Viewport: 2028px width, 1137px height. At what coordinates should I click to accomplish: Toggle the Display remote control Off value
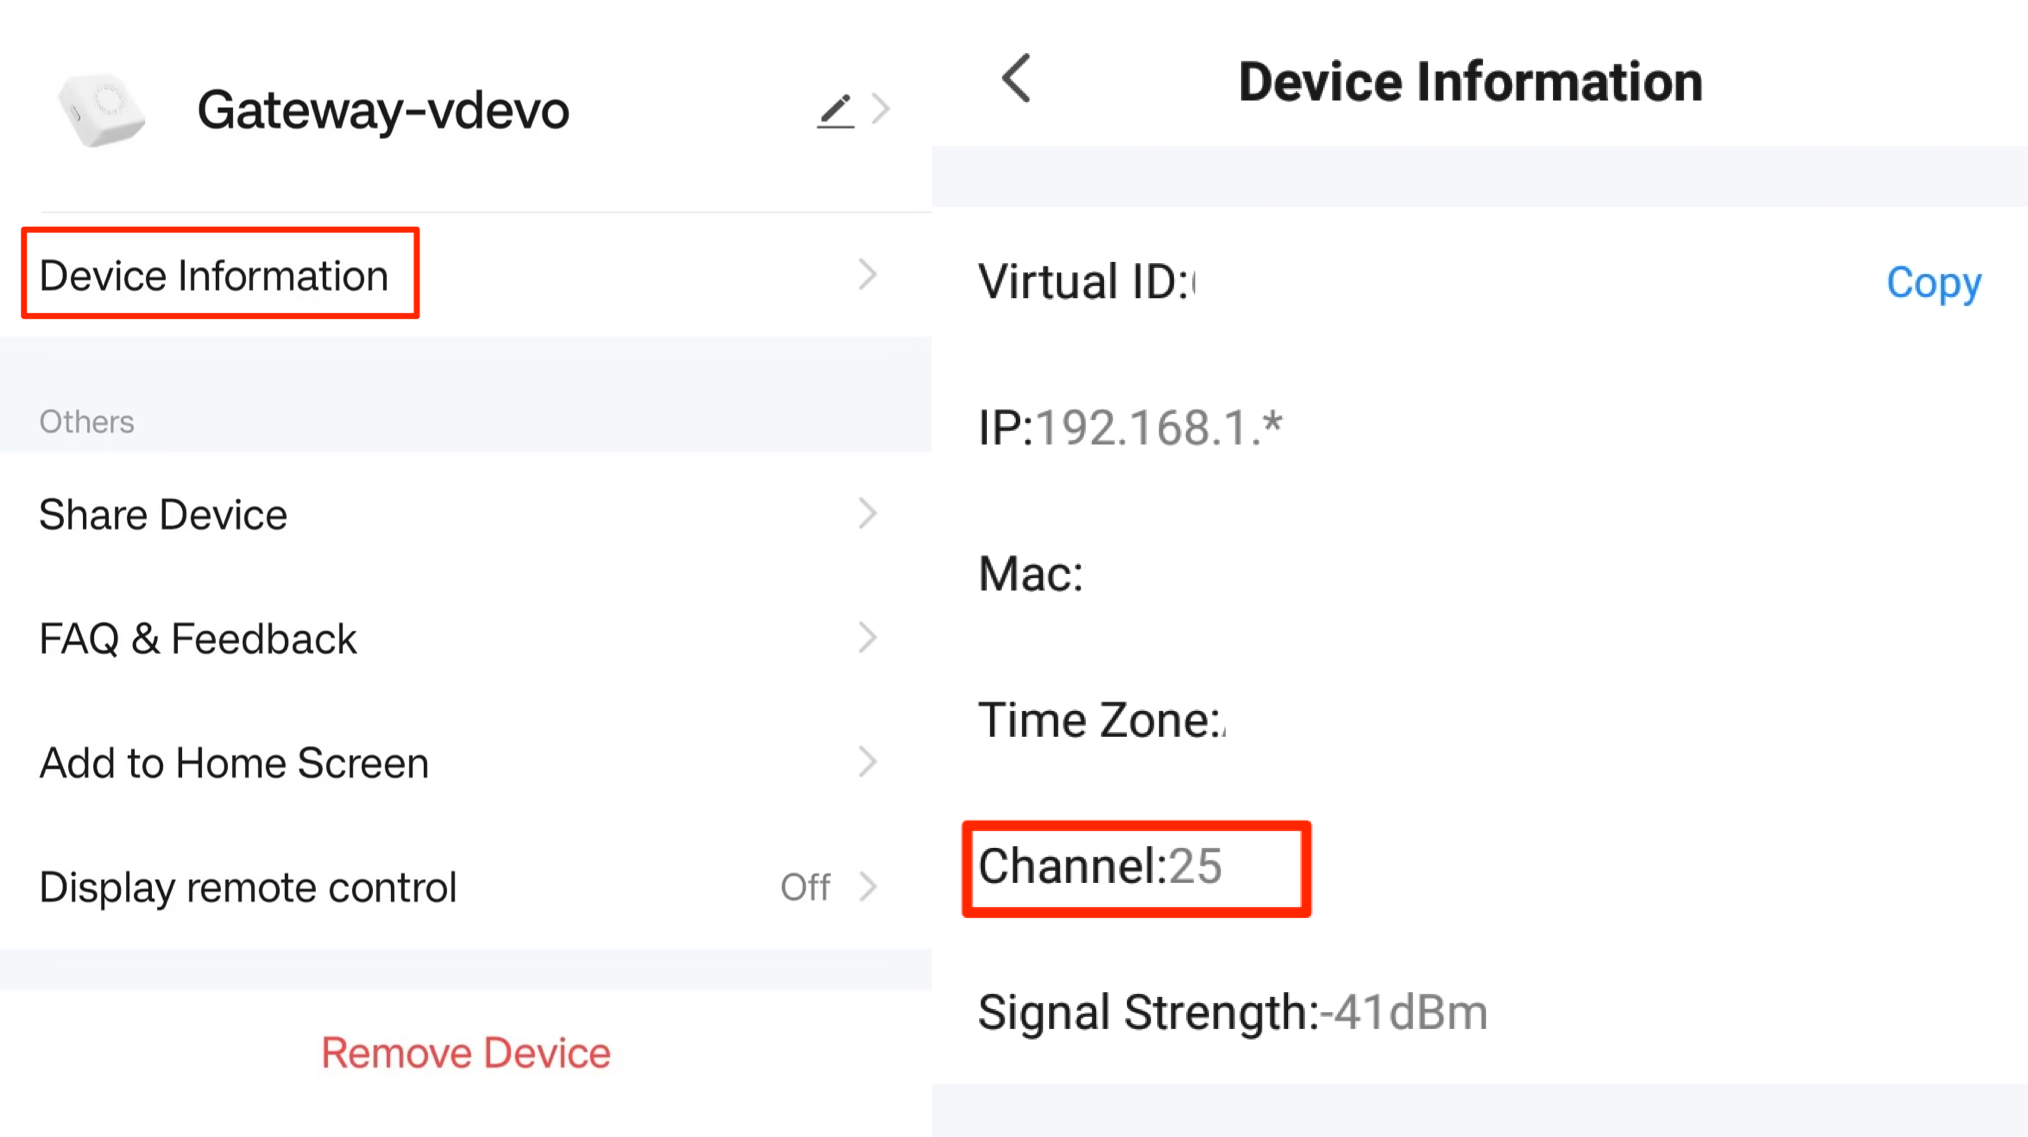[x=805, y=887]
